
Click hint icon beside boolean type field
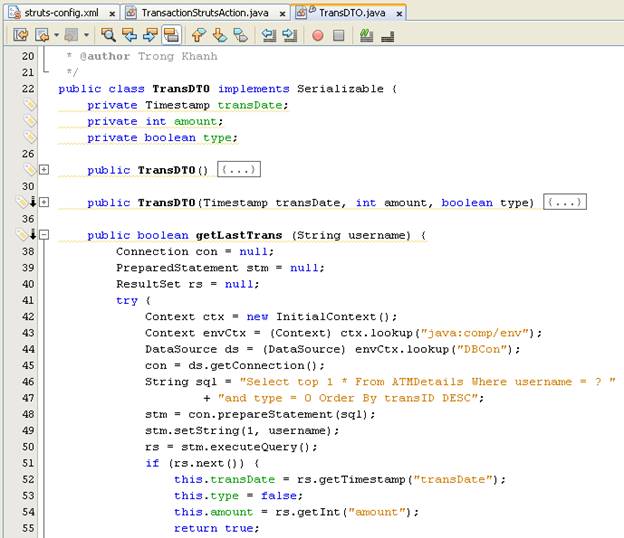click(x=29, y=137)
